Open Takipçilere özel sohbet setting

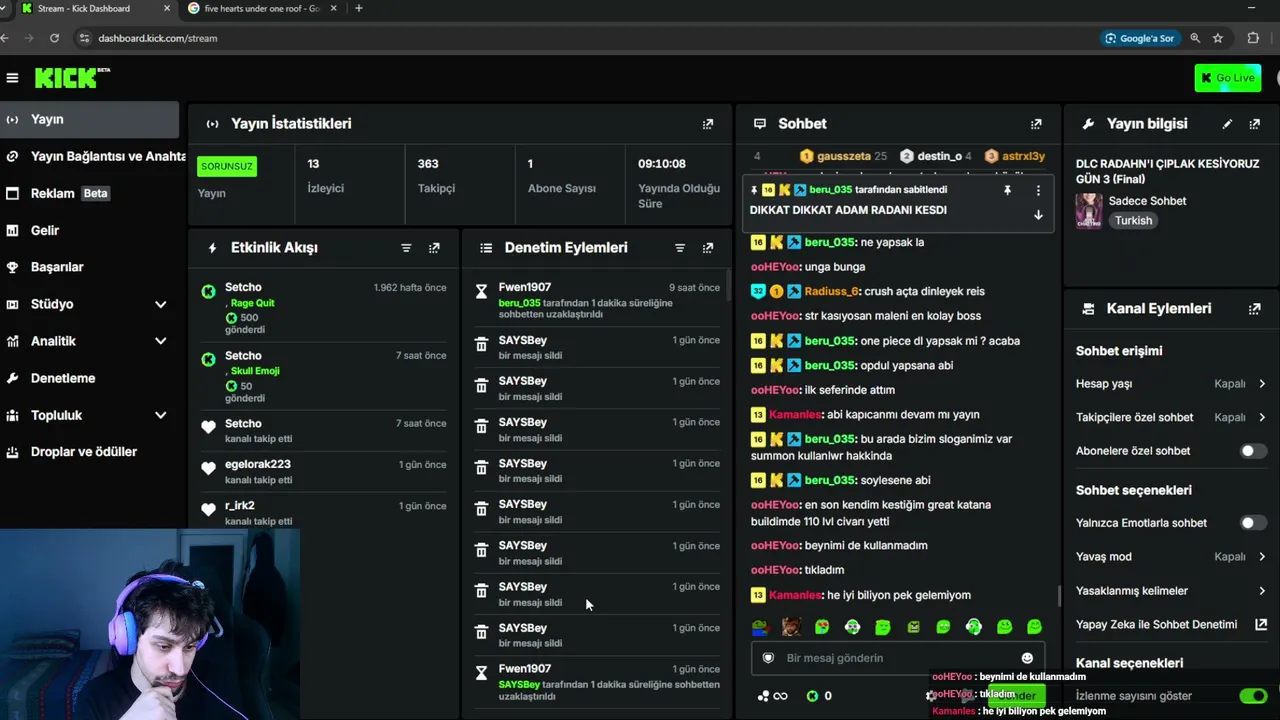1171,418
